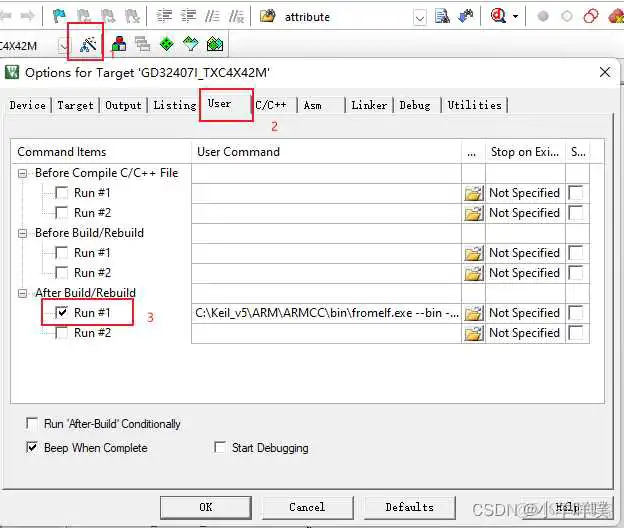
Task: Open the attribute search combo dropdown arrow
Action: coord(420,17)
